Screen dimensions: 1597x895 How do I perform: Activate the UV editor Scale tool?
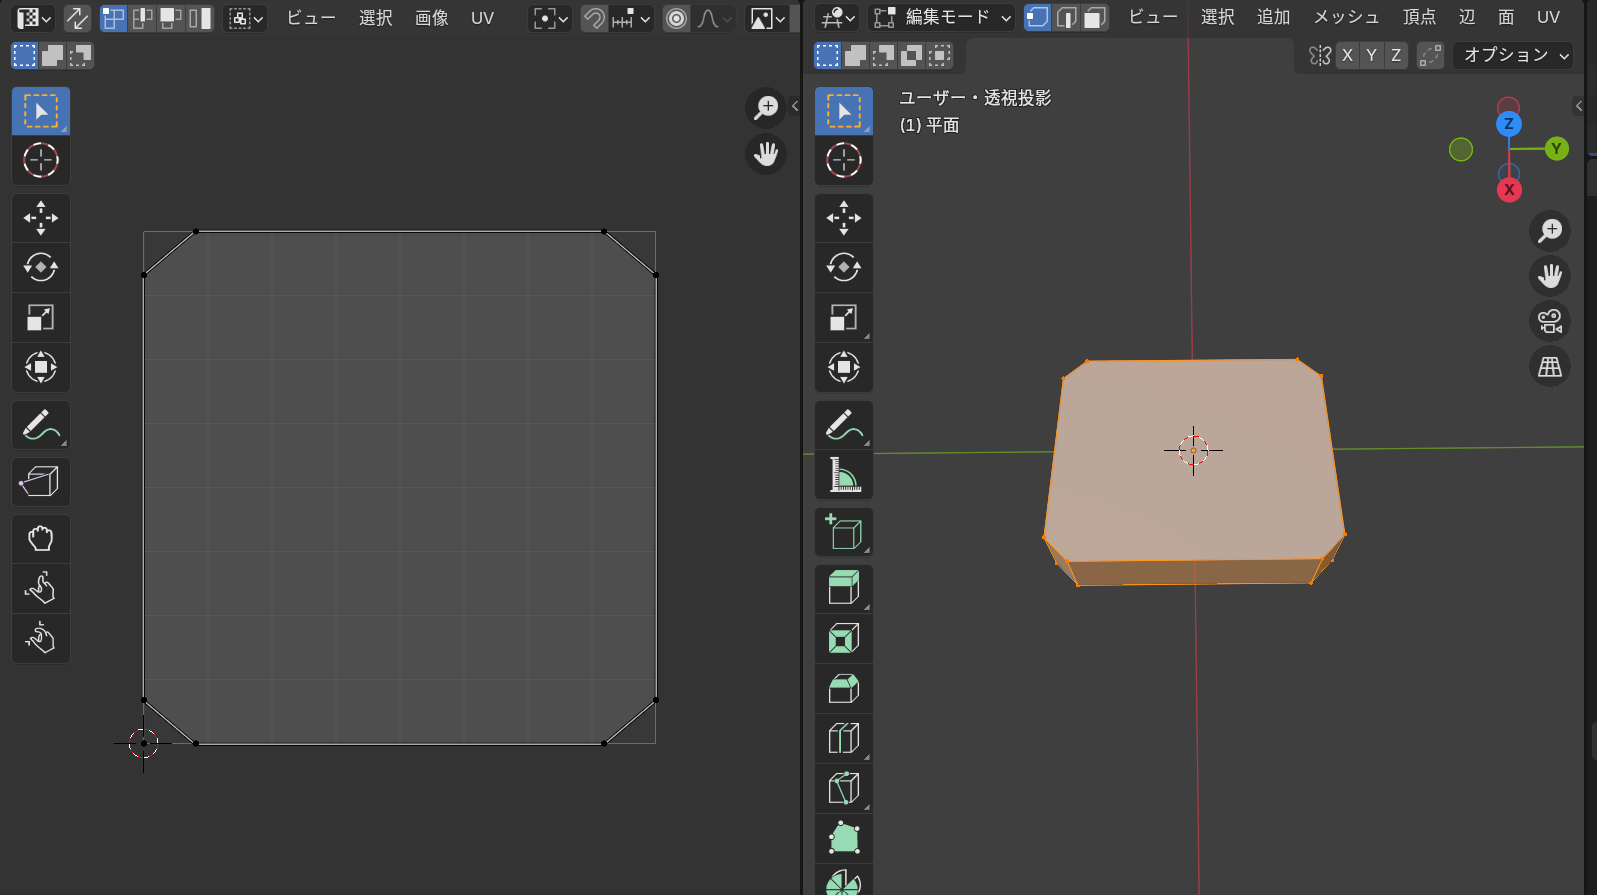click(41, 317)
